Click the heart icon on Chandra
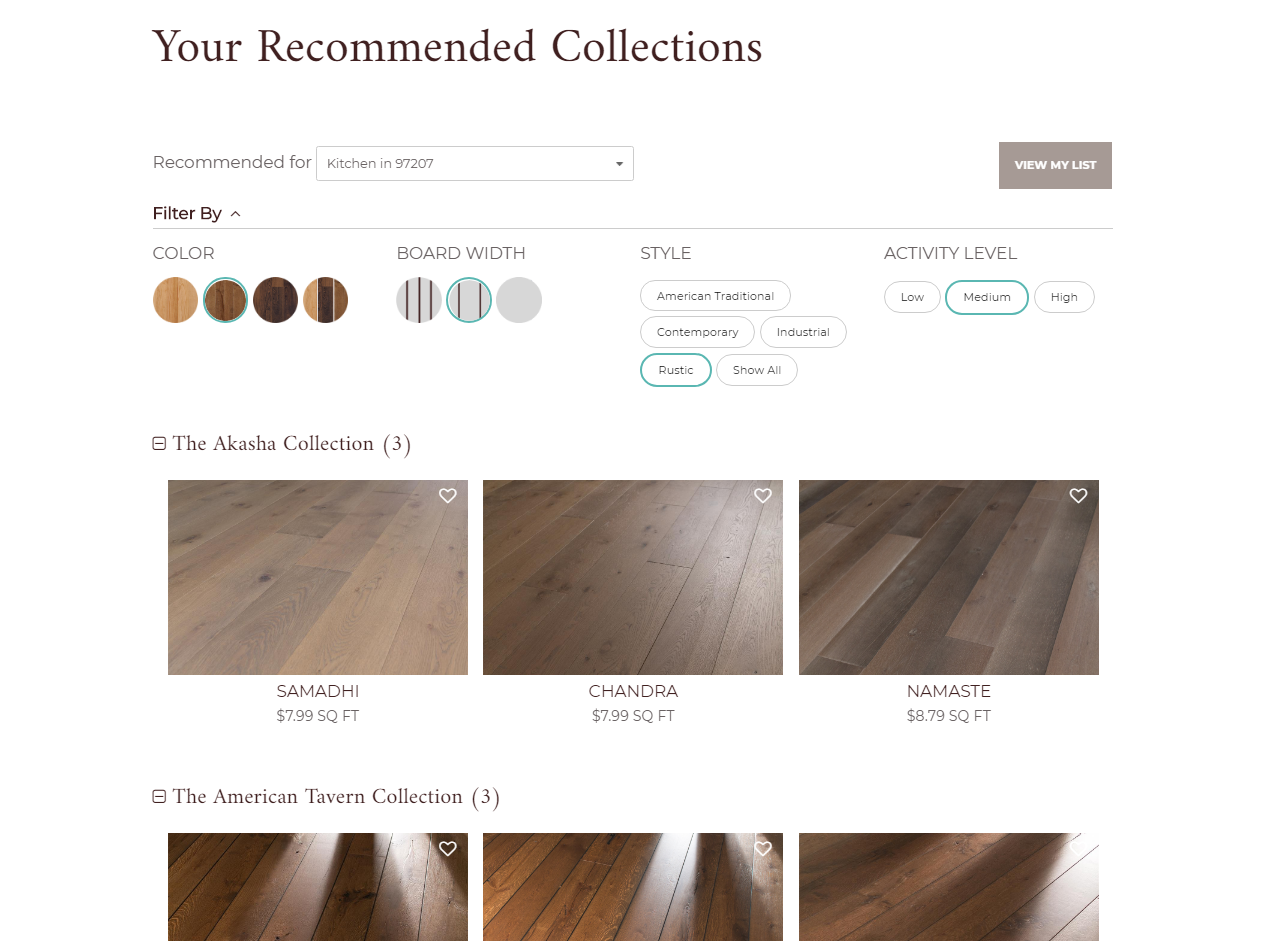This screenshot has height=941, width=1271. click(763, 496)
